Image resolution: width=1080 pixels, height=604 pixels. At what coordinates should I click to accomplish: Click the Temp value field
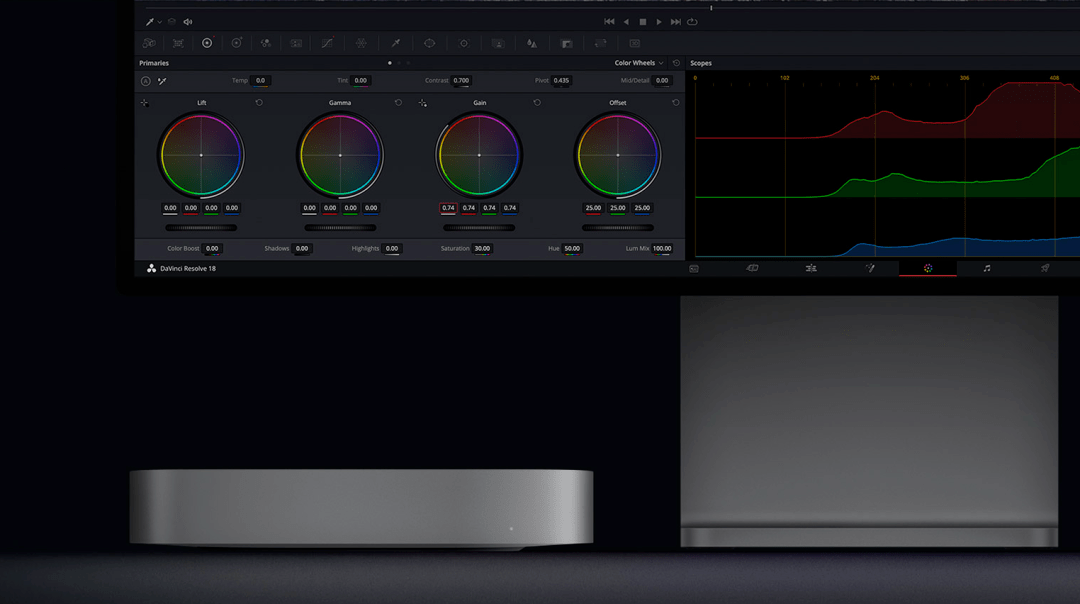[260, 81]
